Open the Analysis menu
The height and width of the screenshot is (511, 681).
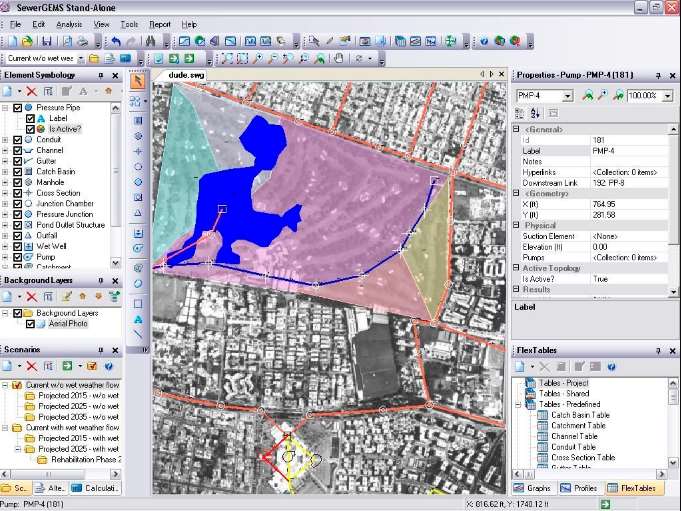point(69,23)
